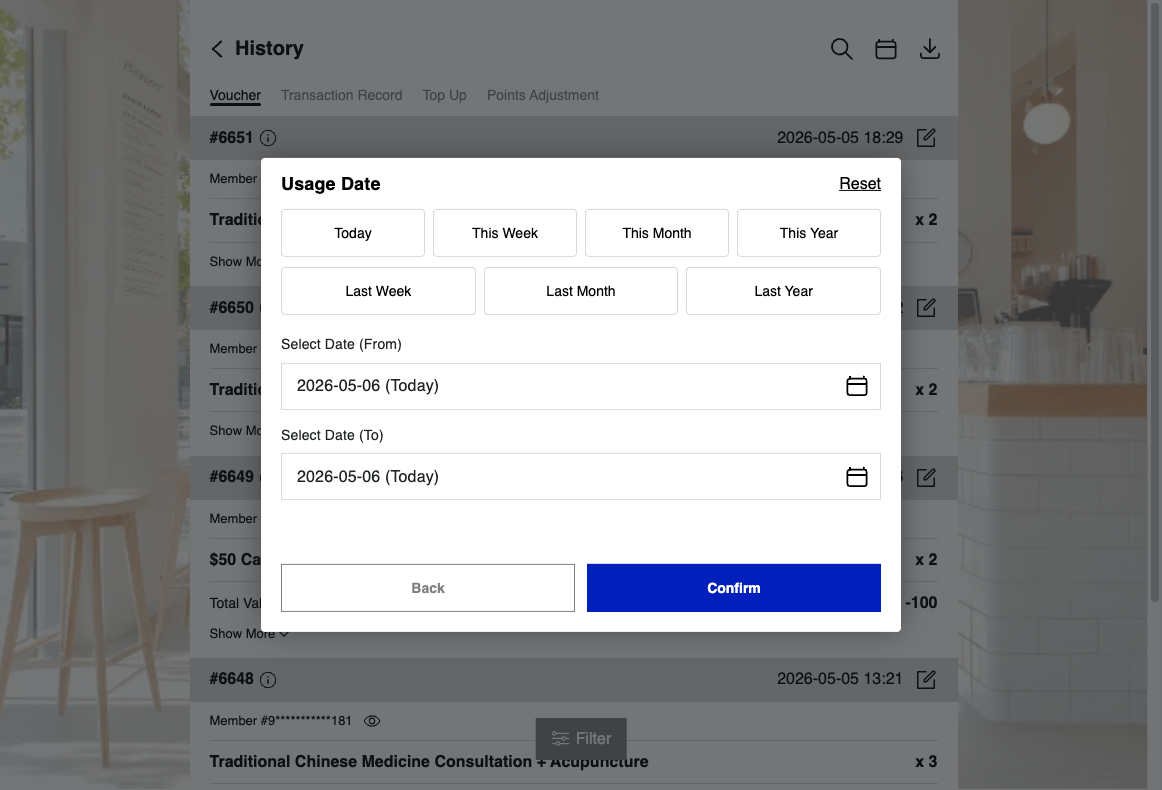Click the Back button in dialog
Viewport: 1162px width, 790px height.
click(428, 588)
